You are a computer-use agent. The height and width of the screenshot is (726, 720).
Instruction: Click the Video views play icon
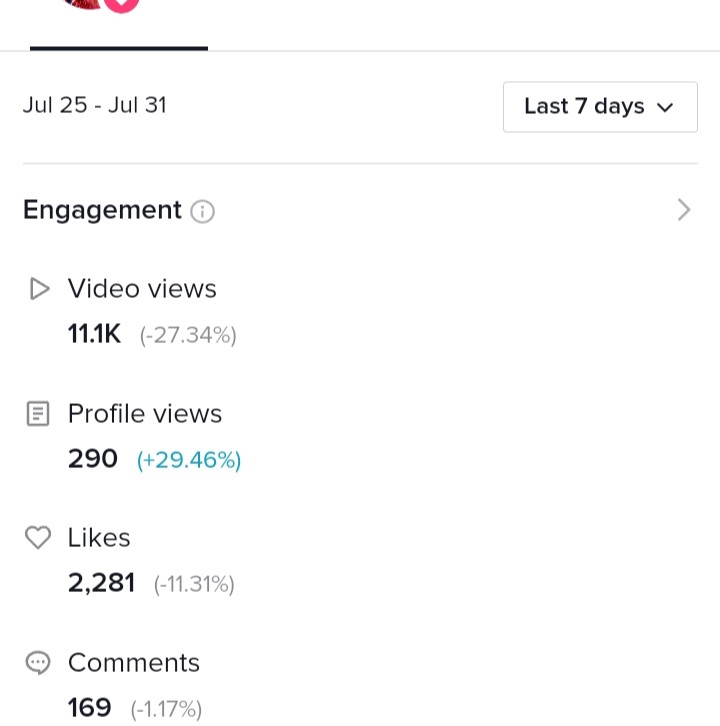39,288
